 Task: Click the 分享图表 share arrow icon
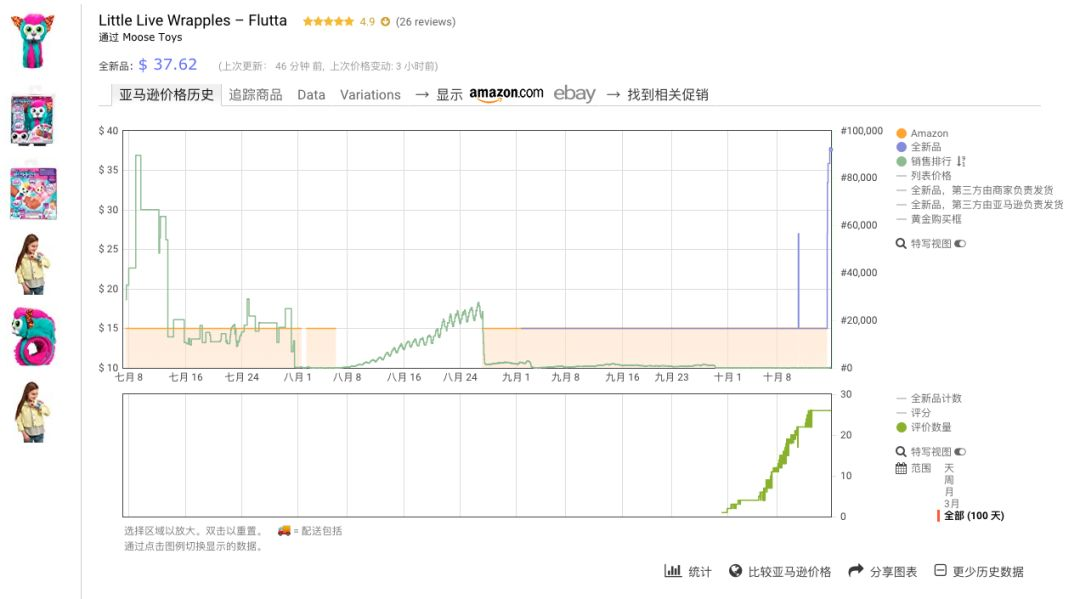pyautogui.click(x=855, y=571)
